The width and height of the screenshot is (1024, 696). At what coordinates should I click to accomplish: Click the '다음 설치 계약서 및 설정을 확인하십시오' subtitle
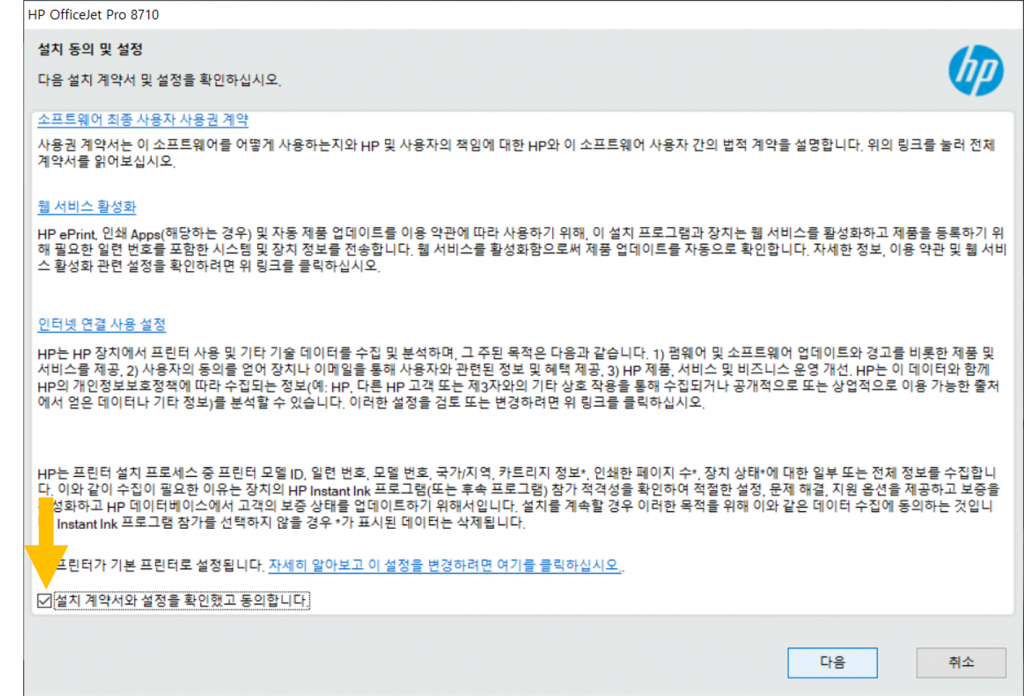(160, 79)
